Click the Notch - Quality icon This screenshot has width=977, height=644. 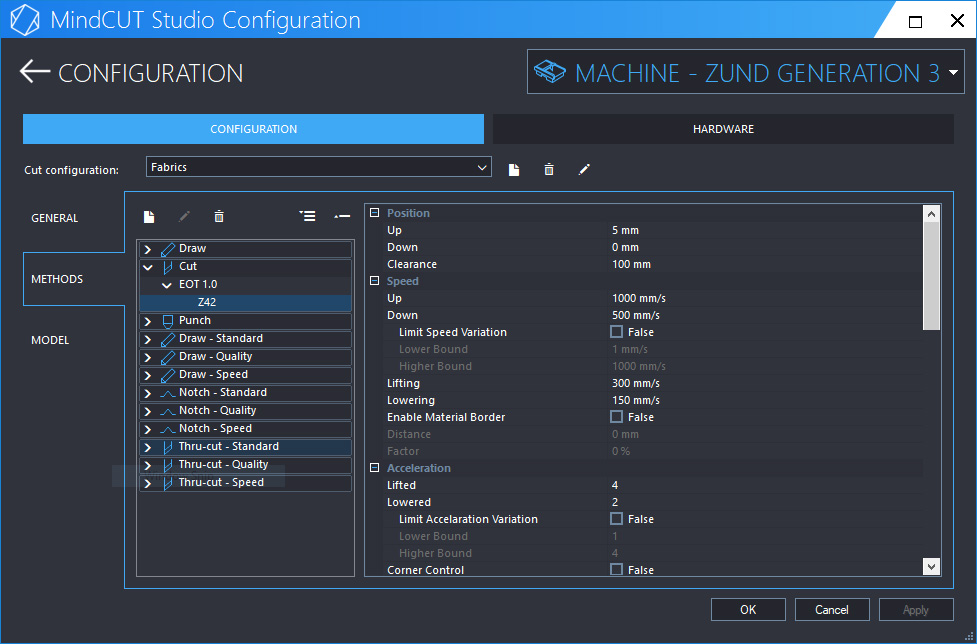coord(168,412)
